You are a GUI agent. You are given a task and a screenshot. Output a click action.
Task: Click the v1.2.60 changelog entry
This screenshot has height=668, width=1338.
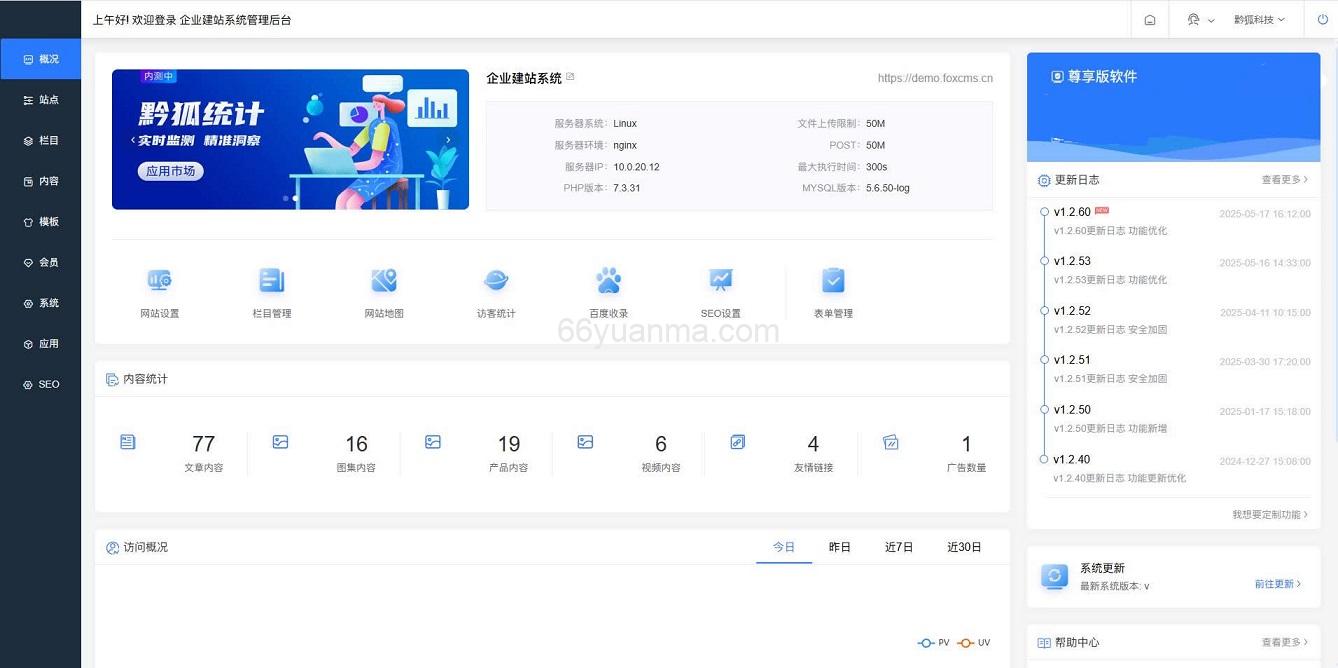1073,212
